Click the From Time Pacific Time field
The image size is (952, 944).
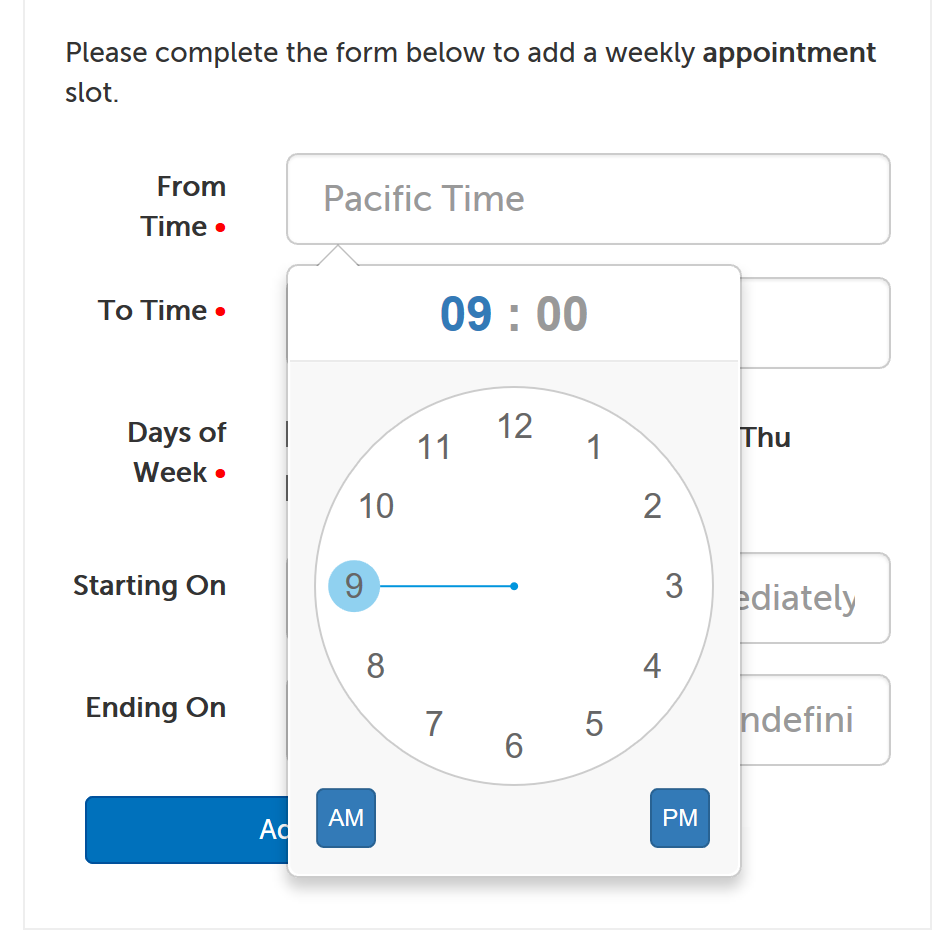click(x=588, y=198)
